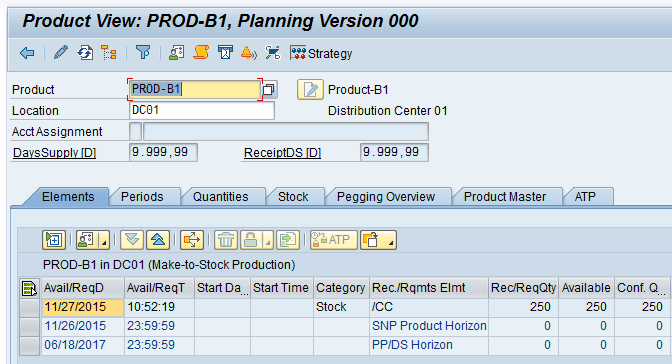This screenshot has height=364, width=672.
Task: Click the delete trash can icon
Action: pos(226,240)
